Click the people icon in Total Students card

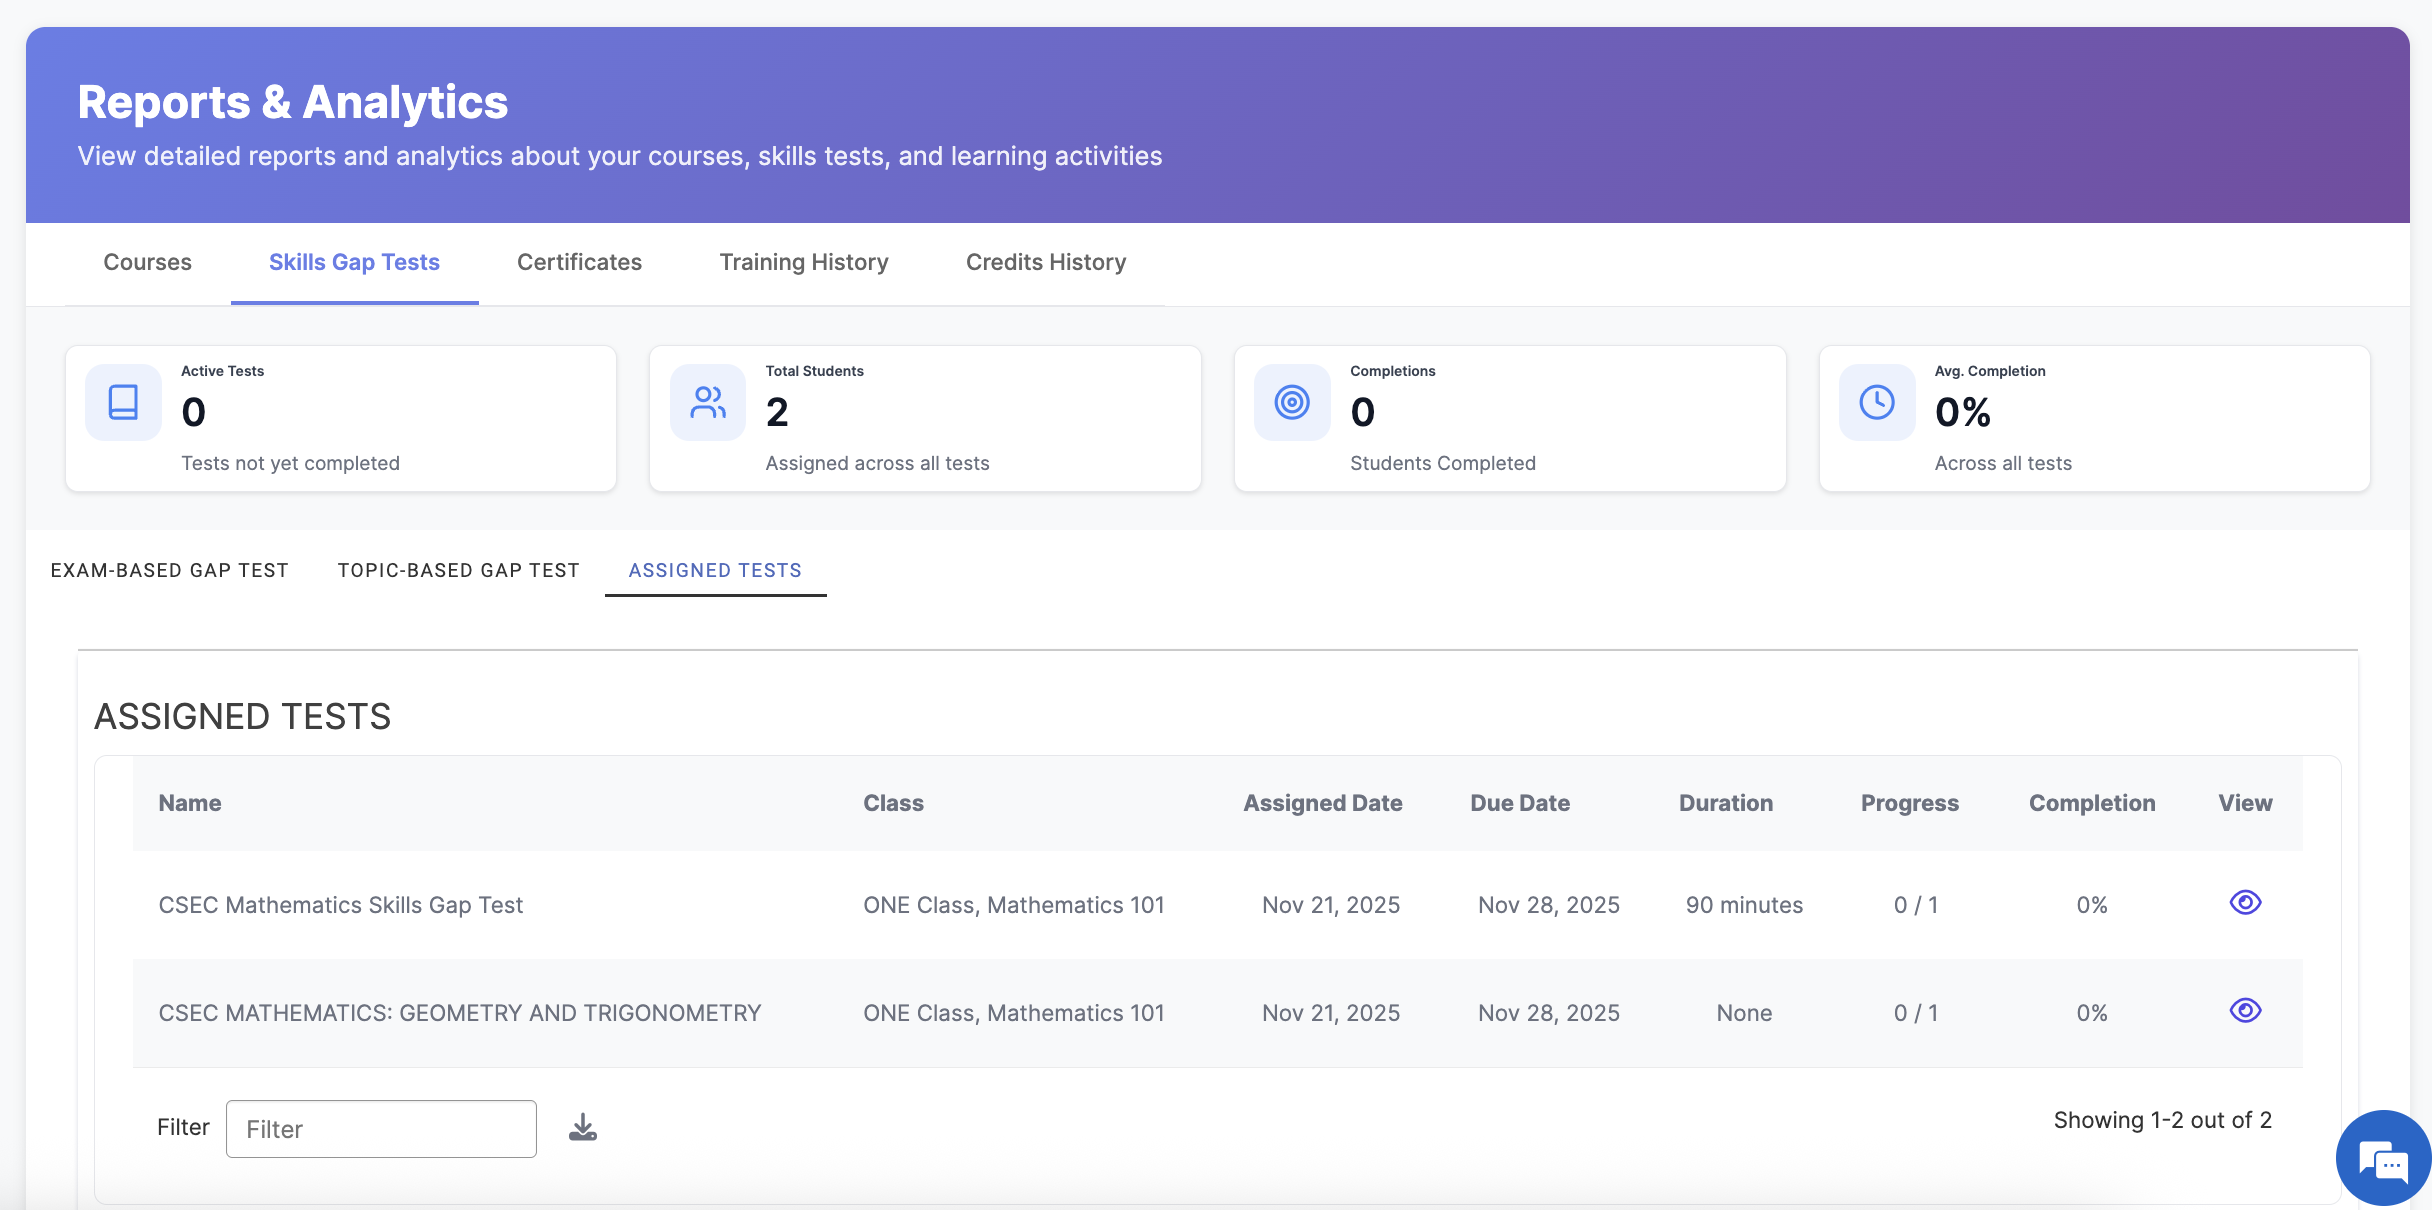[708, 403]
